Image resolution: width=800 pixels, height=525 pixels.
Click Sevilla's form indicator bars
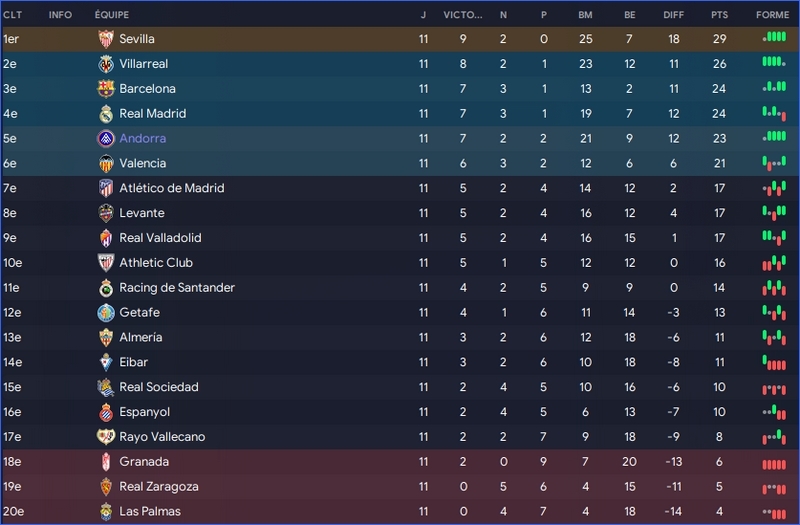tap(774, 39)
